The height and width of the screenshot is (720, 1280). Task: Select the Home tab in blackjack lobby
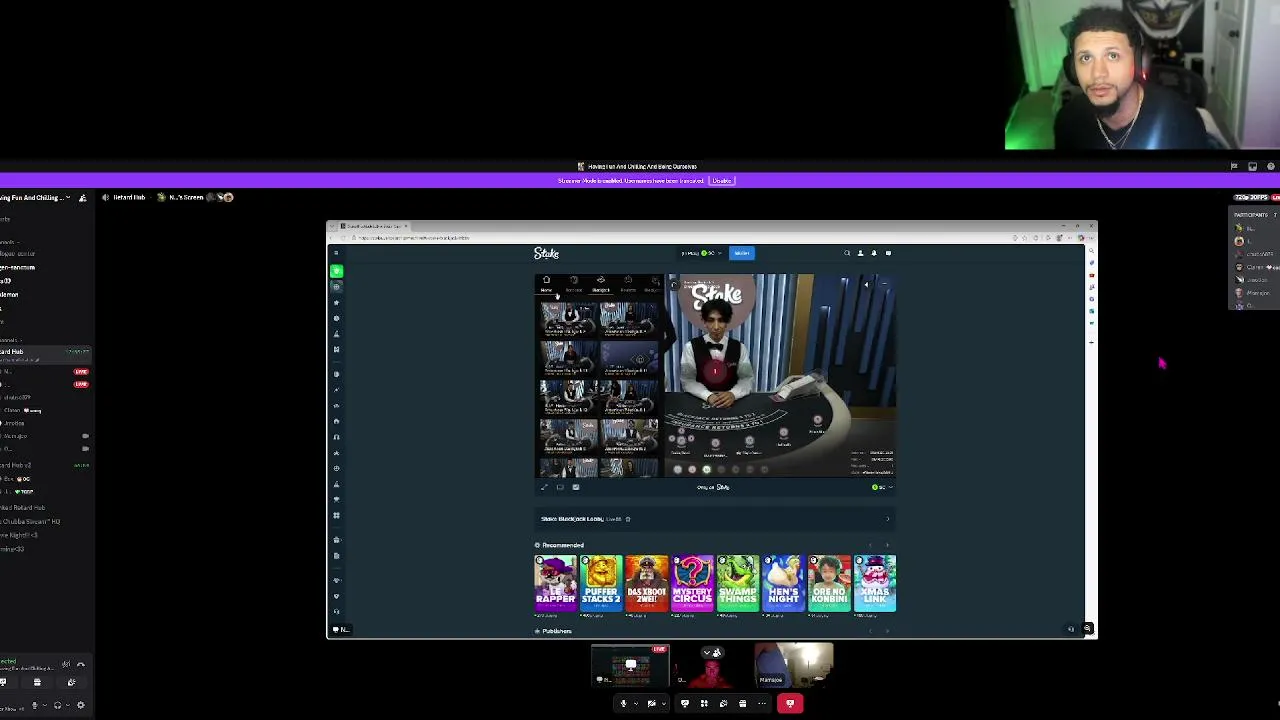coord(546,284)
